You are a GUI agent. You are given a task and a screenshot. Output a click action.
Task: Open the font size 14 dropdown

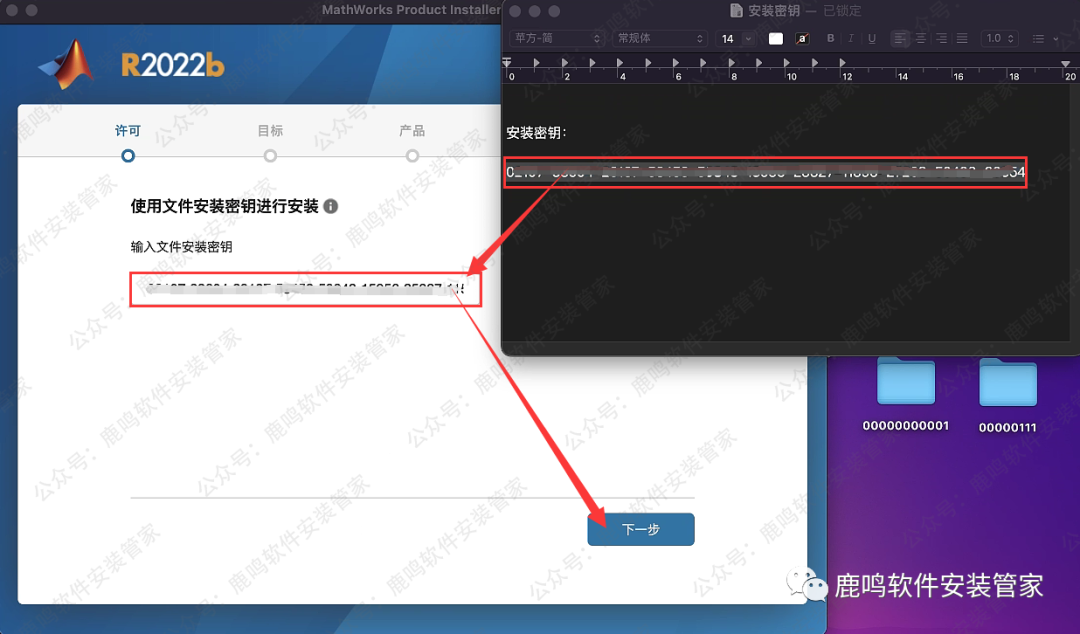click(x=735, y=38)
